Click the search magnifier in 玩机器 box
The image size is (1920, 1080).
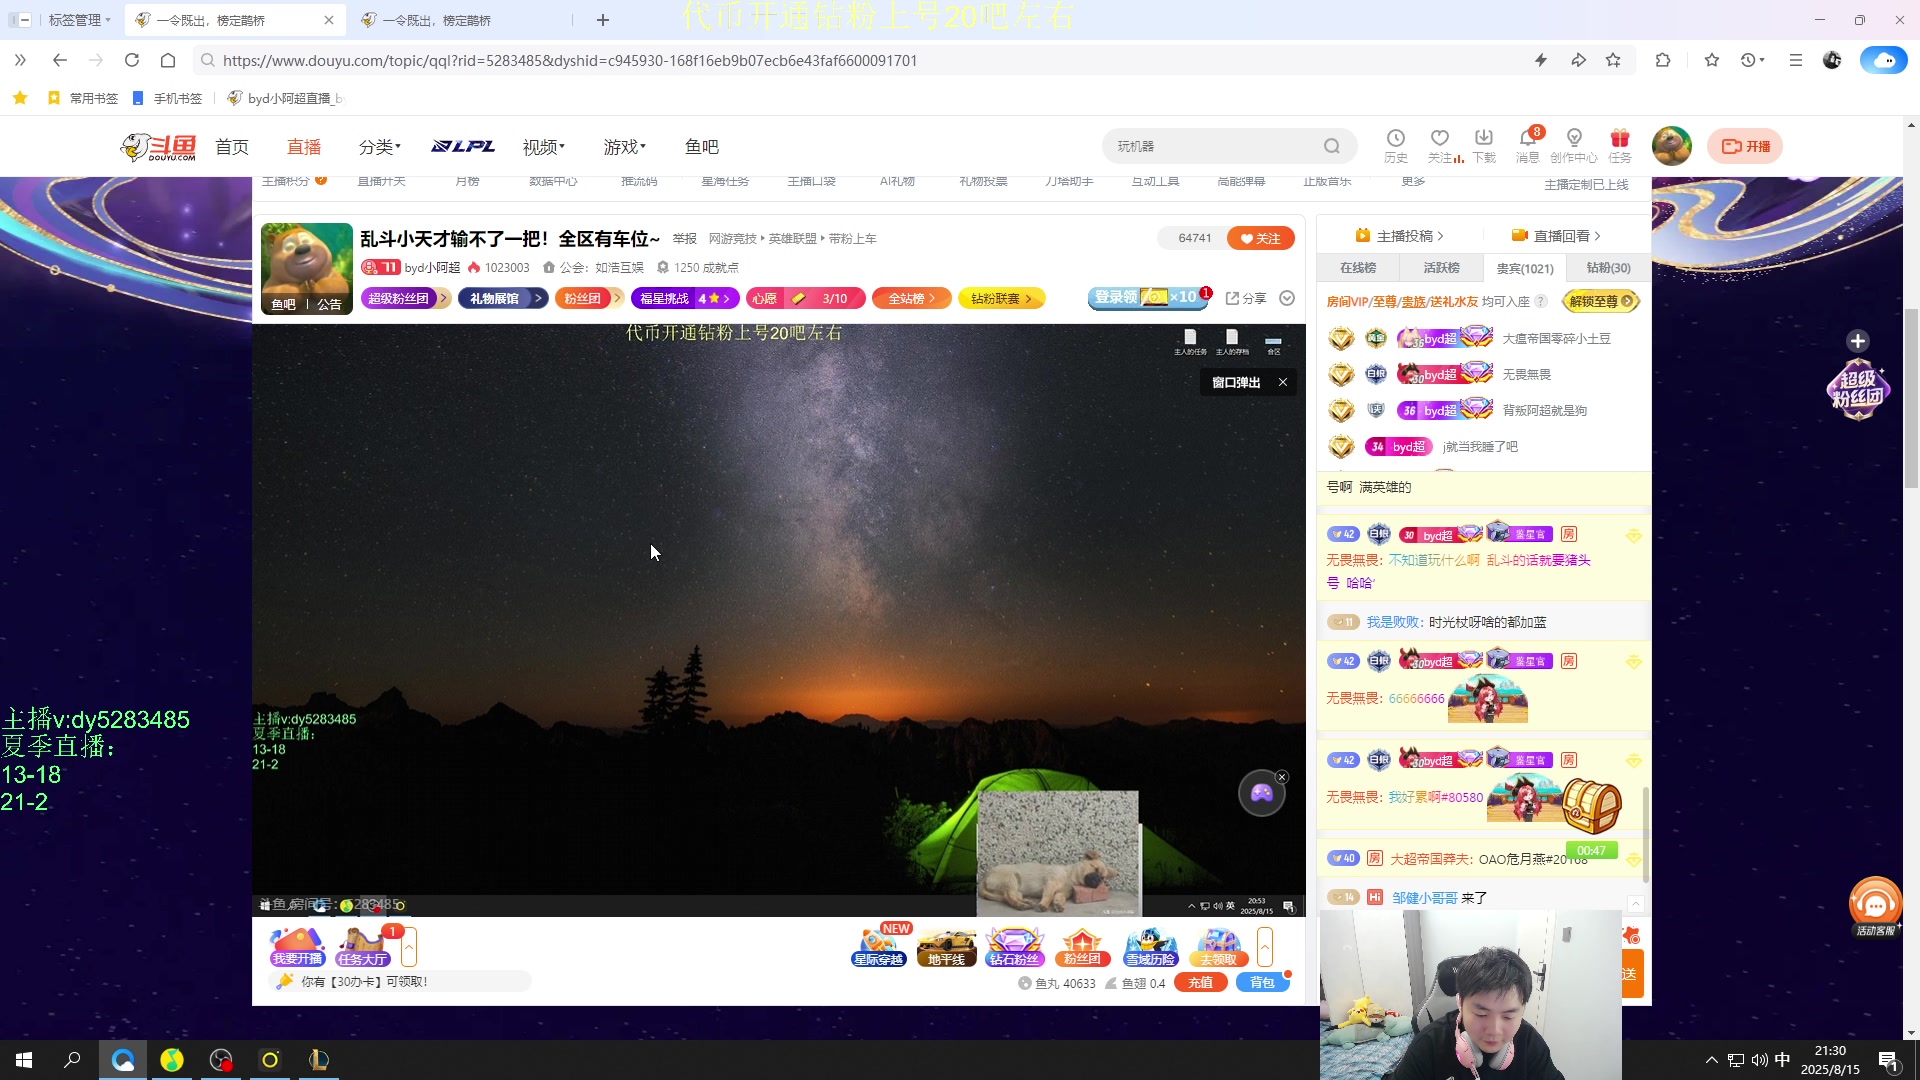(x=1331, y=146)
